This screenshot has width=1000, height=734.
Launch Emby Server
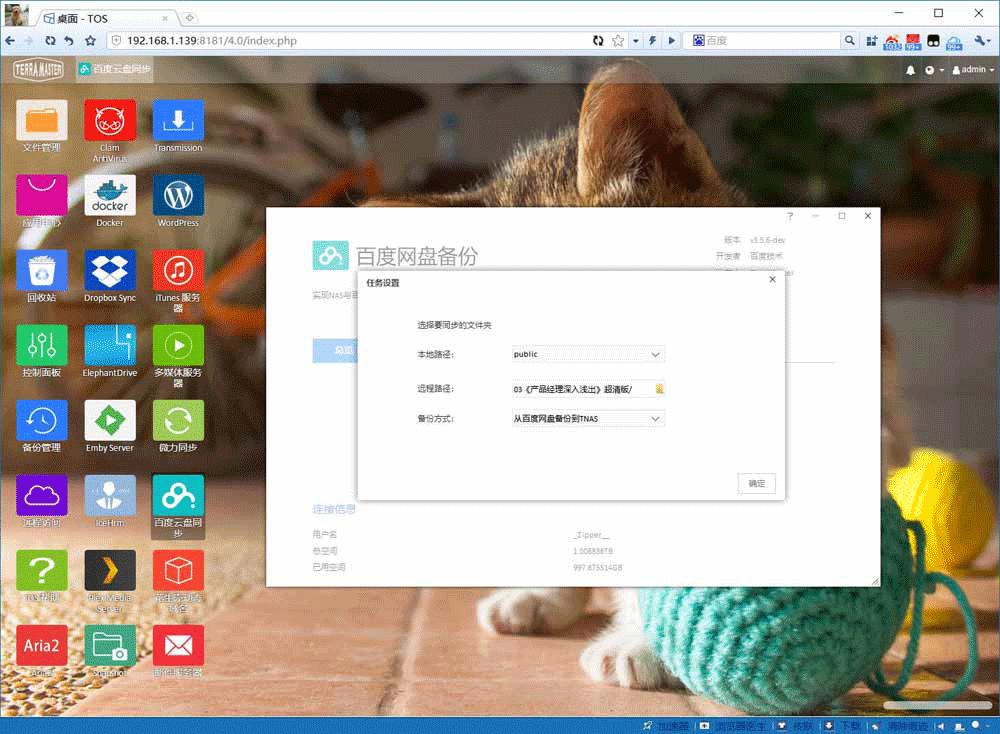(x=110, y=420)
